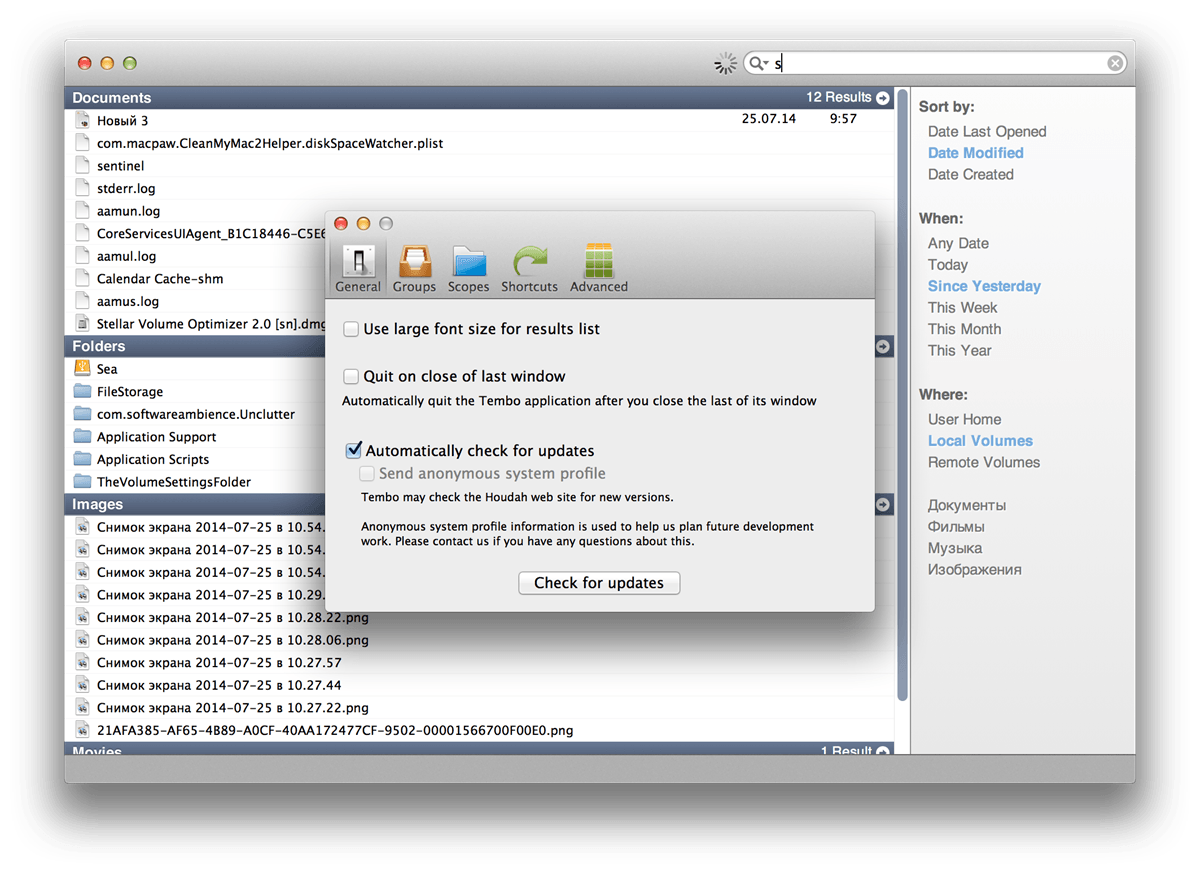1200x872 pixels.
Task: Open the Scopes preferences tab
Action: coord(468,268)
